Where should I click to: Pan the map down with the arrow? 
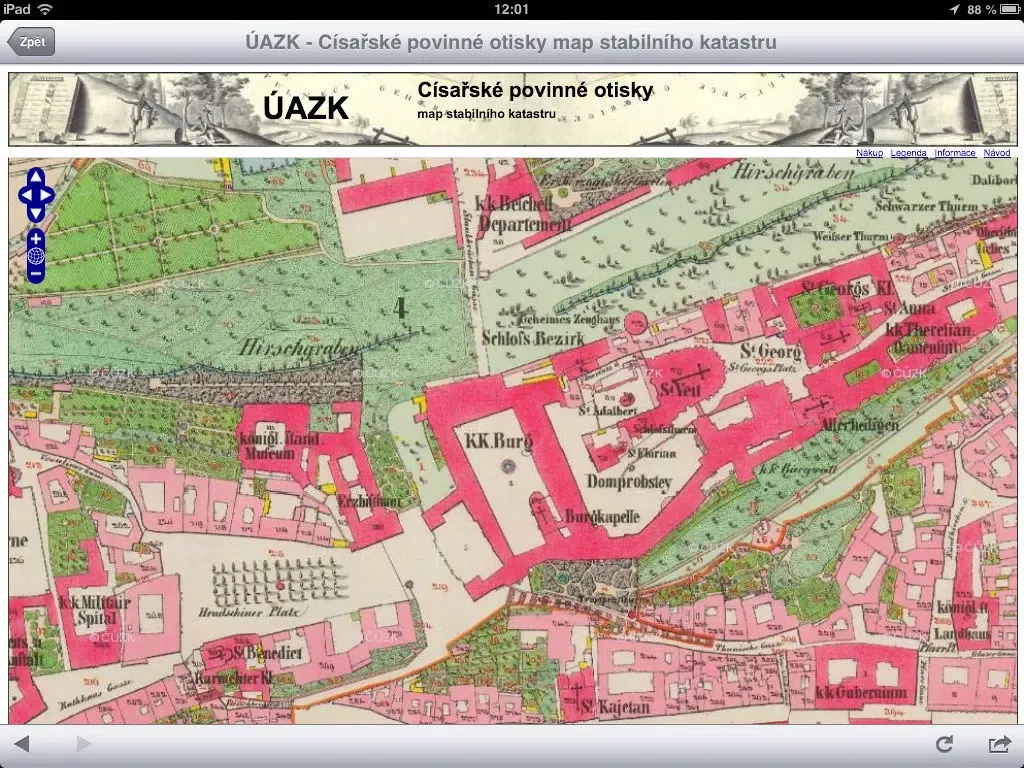(x=36, y=213)
